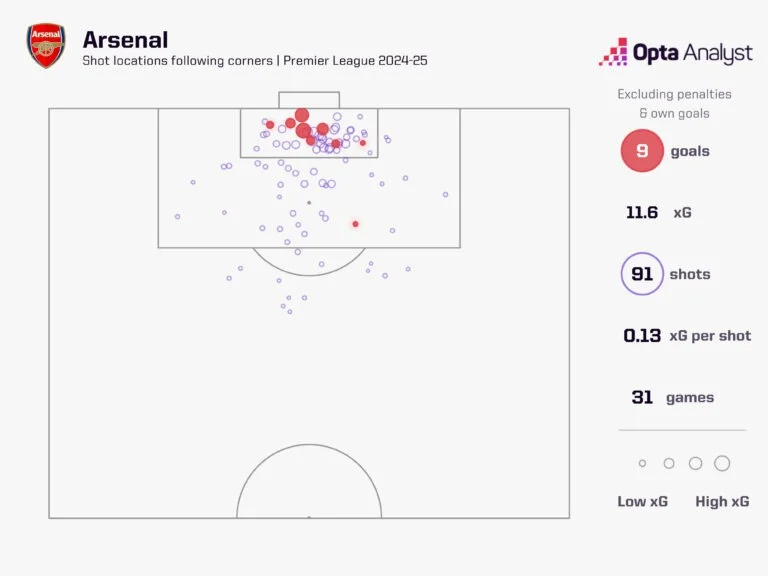Click the 'Low xG' legend label
Screen dimensions: 768x576
click(642, 501)
